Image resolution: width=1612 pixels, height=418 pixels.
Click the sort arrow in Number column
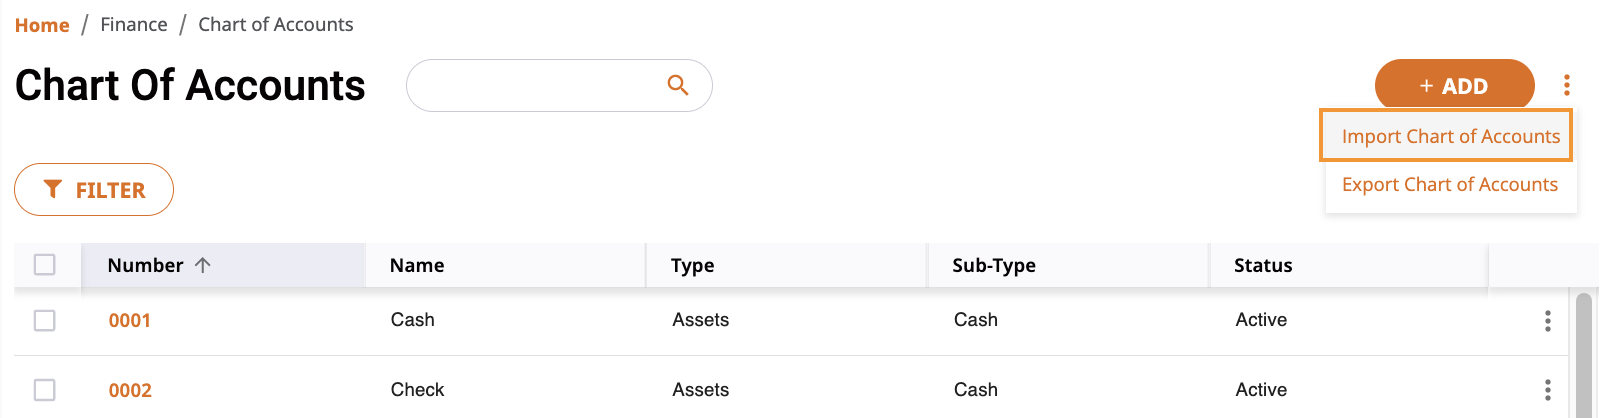(203, 265)
